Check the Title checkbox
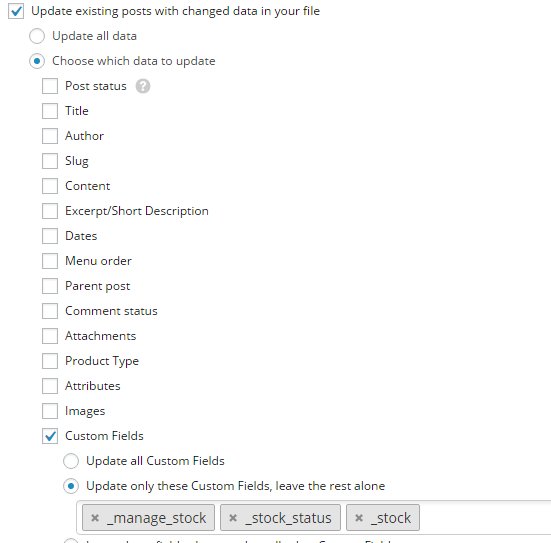The height and width of the screenshot is (543, 551). (x=50, y=111)
